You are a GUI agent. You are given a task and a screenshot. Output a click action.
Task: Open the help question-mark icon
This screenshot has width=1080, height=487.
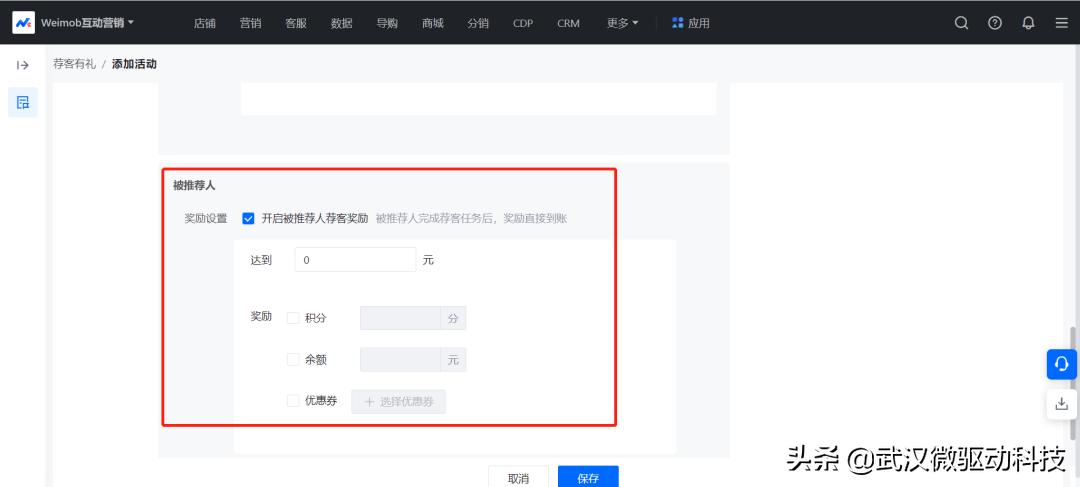point(995,23)
